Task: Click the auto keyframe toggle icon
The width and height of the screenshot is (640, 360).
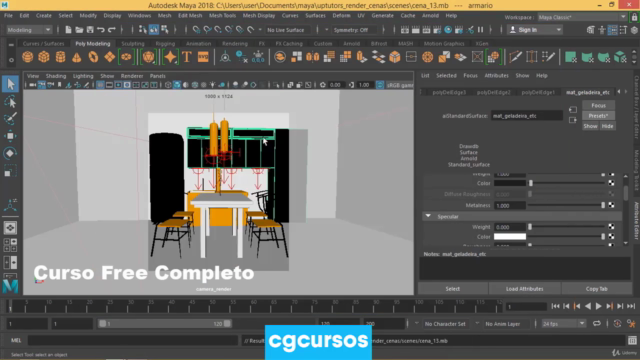Action: (618, 324)
